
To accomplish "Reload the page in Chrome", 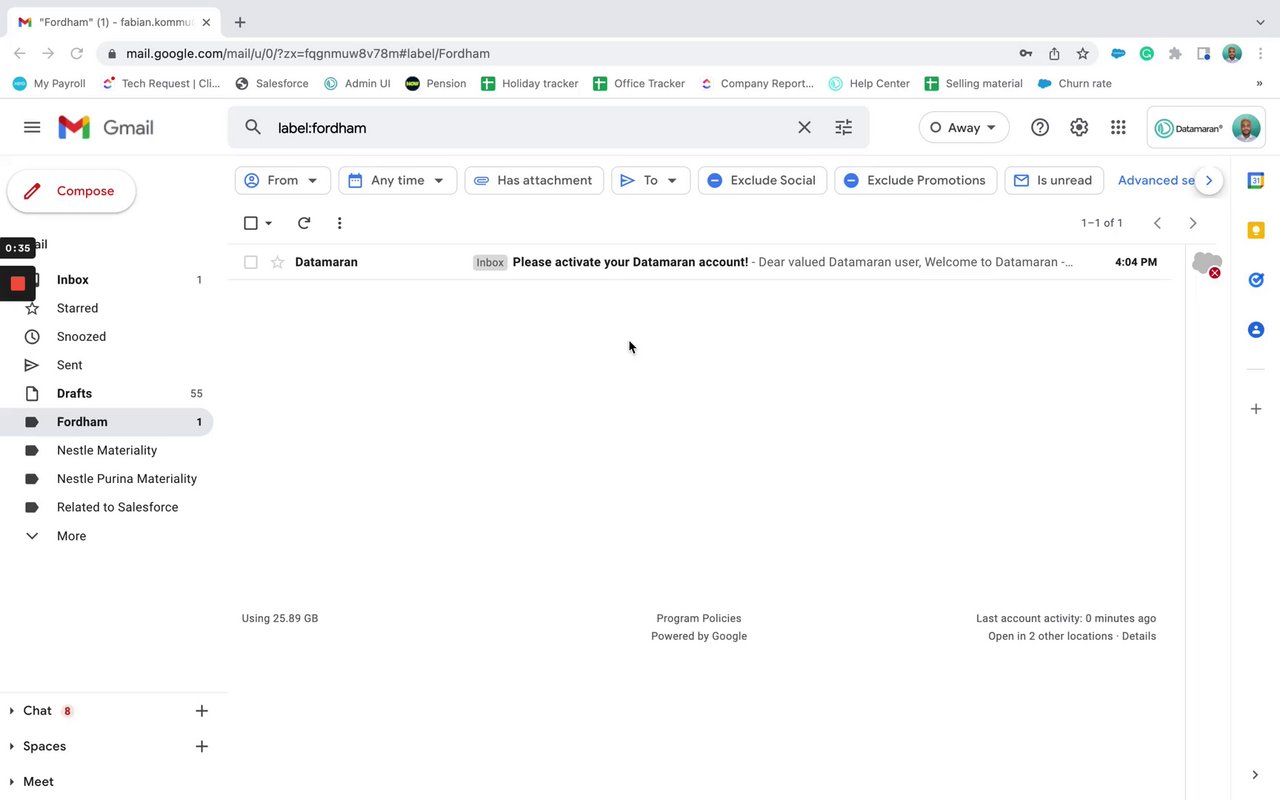I will (x=76, y=53).
